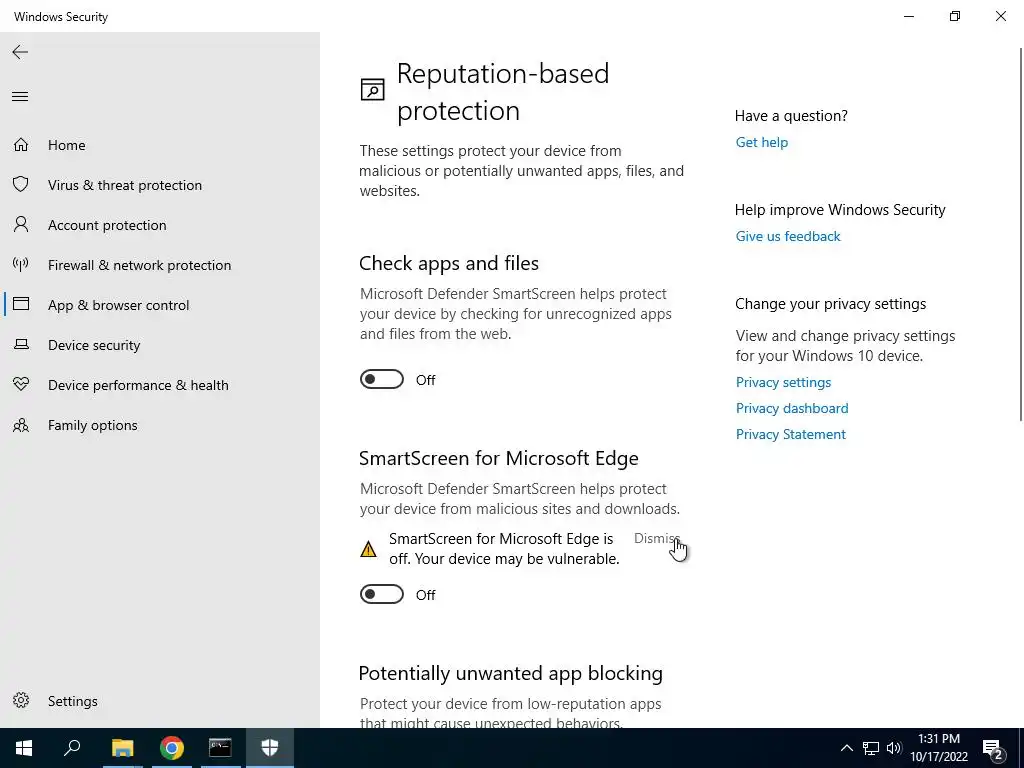The height and width of the screenshot is (768, 1024).
Task: Click the back arrow icon
Action: click(20, 52)
